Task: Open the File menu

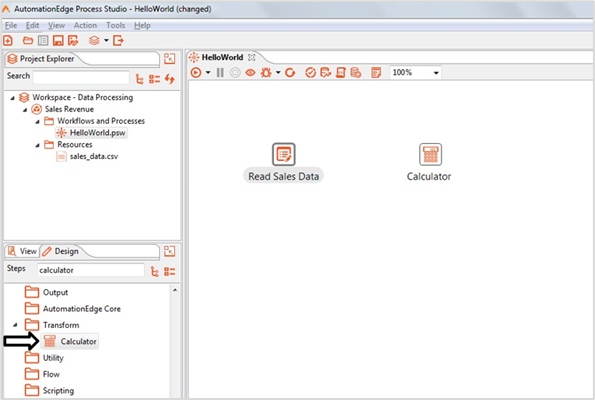Action: click(11, 25)
